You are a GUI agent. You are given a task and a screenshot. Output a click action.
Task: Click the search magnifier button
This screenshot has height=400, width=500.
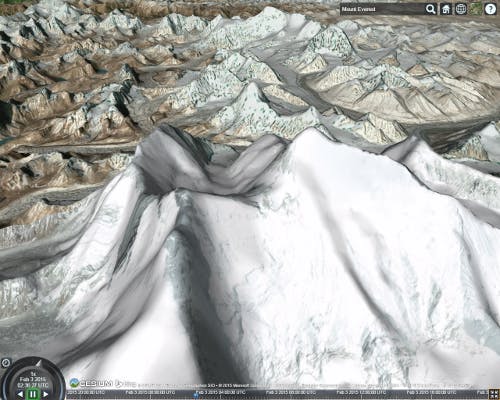point(430,9)
